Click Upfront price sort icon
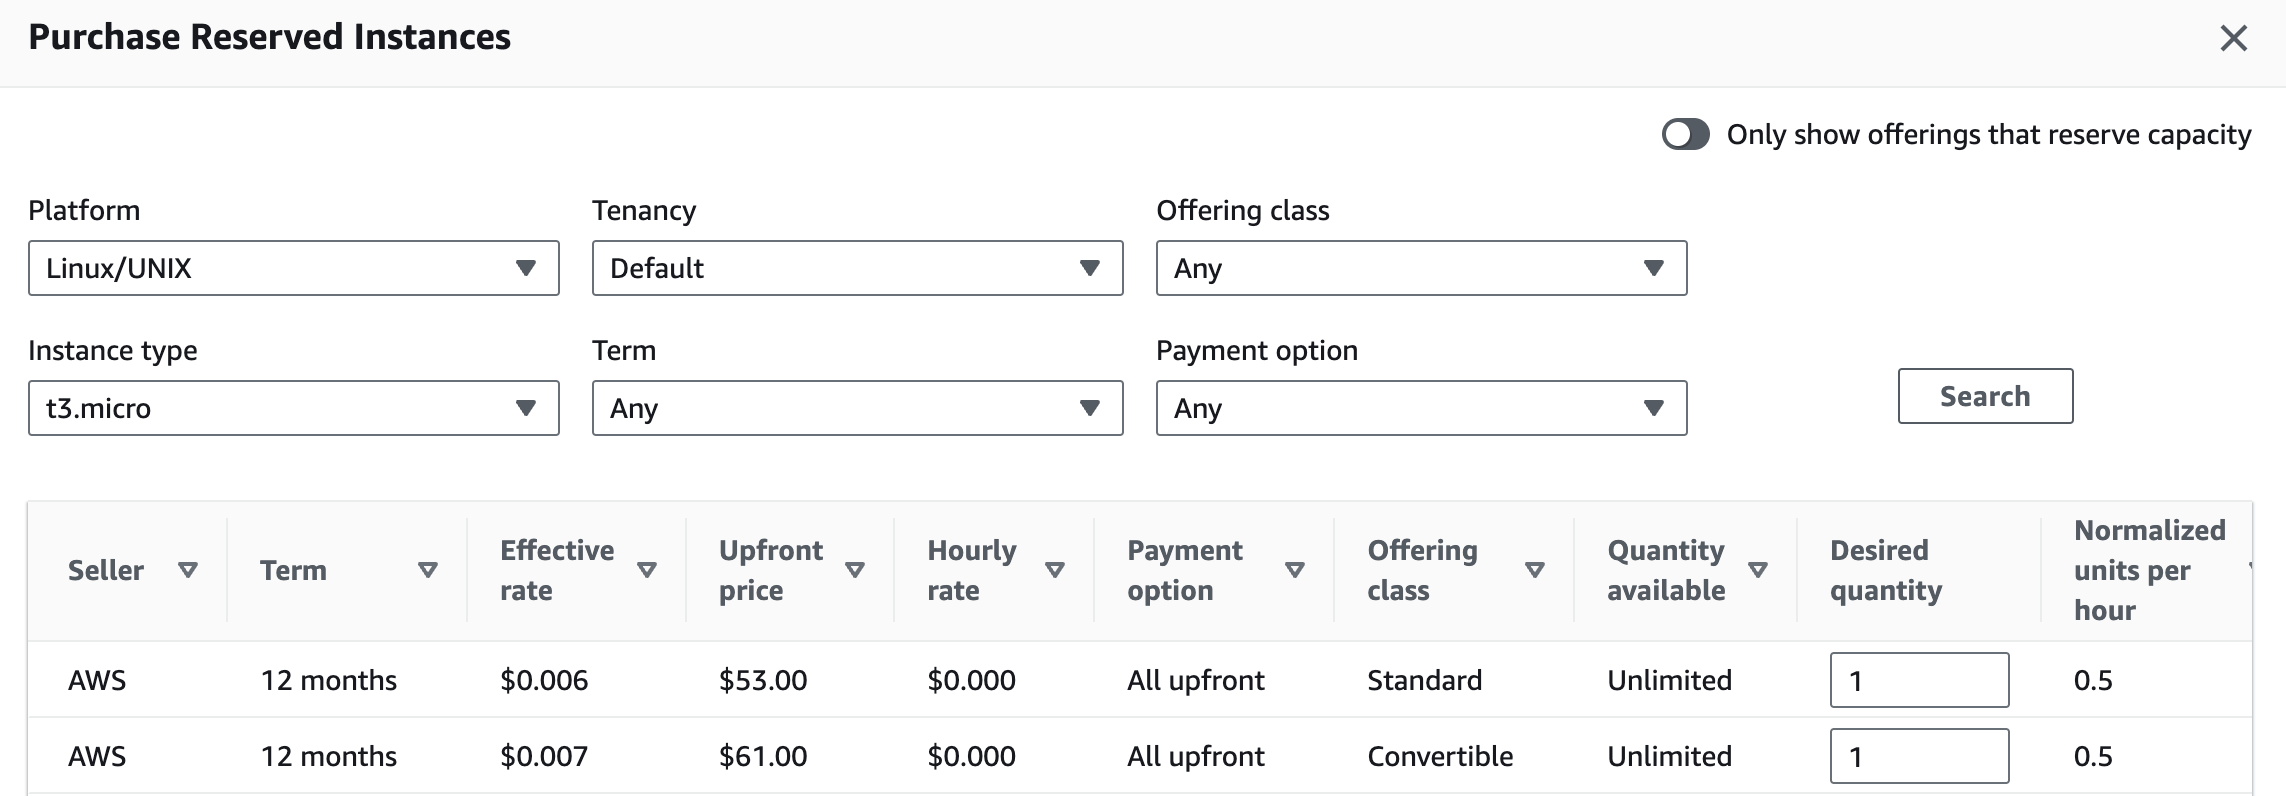Viewport: 2286px width, 796px height. pyautogui.click(x=855, y=570)
